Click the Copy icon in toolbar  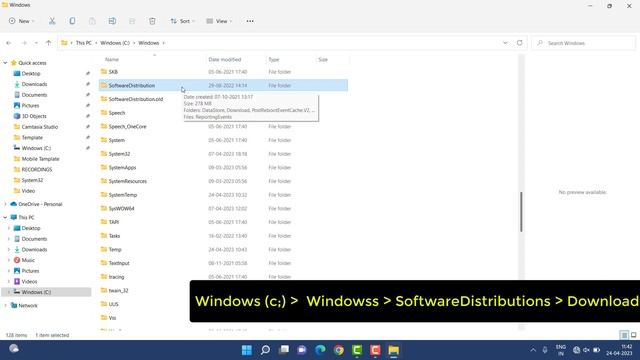click(72, 21)
